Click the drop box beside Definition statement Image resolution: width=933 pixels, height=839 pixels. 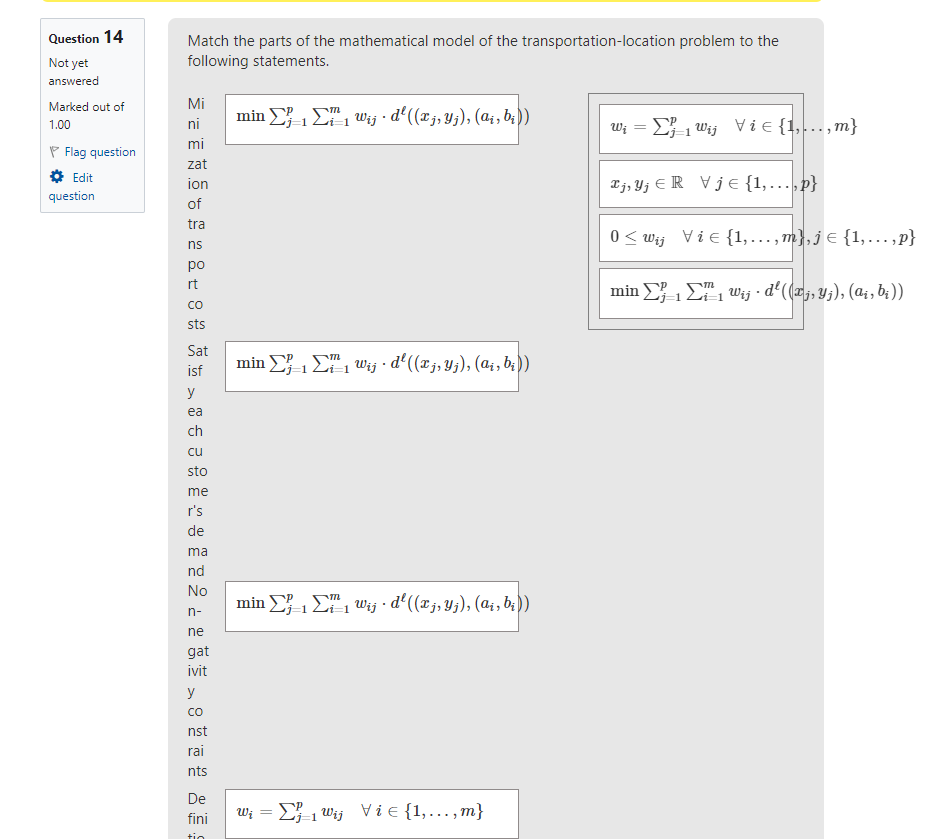click(372, 814)
